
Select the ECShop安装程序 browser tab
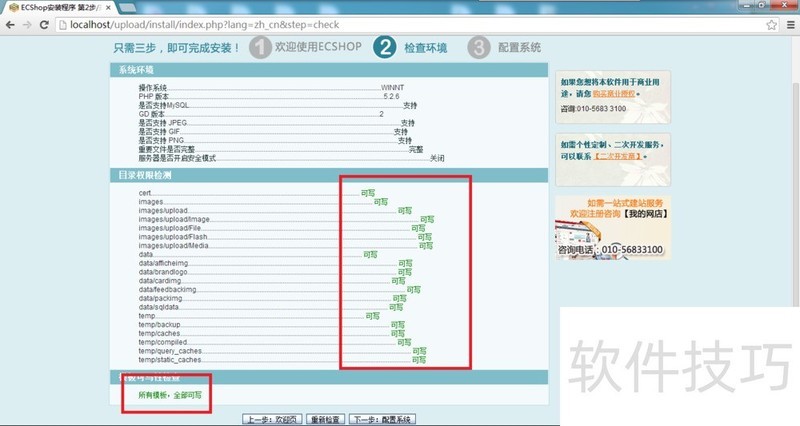coord(60,8)
